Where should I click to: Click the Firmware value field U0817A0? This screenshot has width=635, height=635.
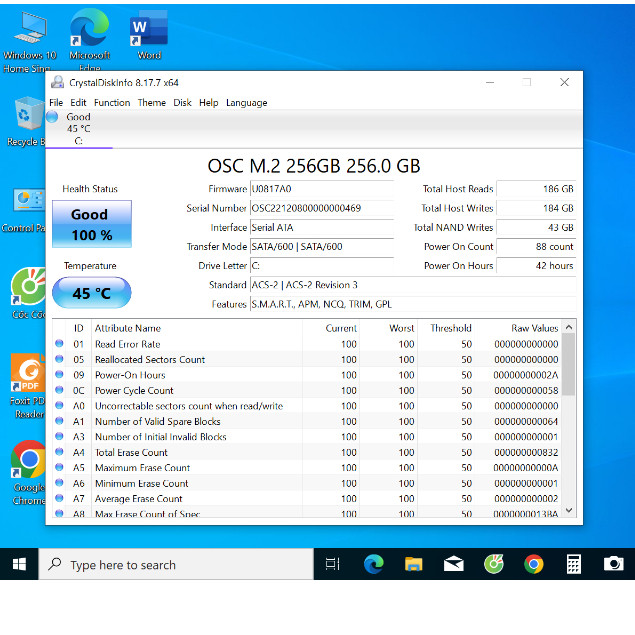pos(322,189)
